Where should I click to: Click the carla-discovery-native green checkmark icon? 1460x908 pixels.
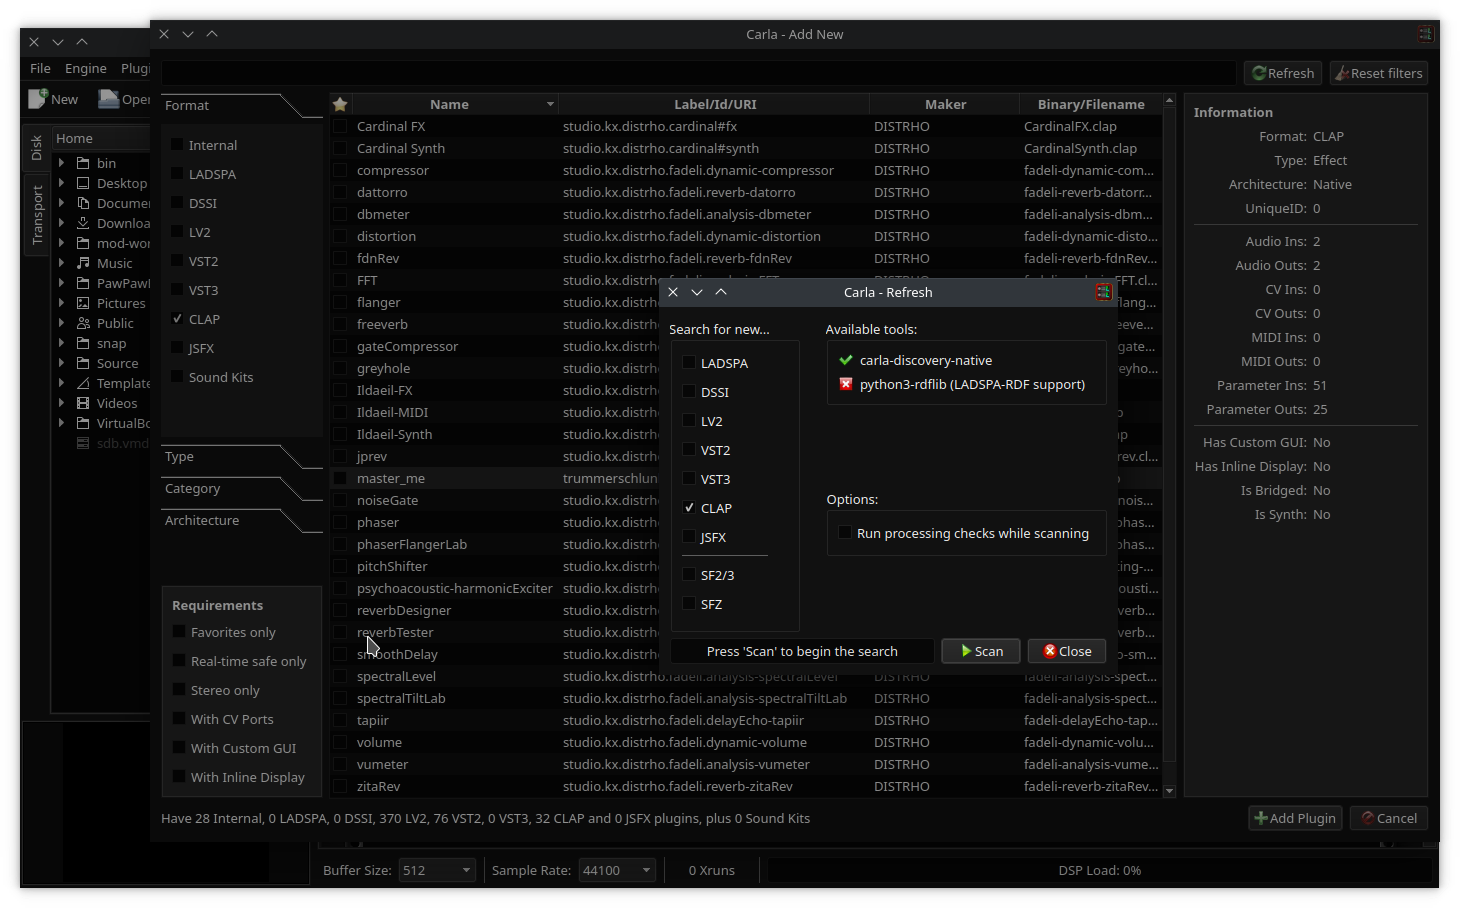tap(846, 360)
